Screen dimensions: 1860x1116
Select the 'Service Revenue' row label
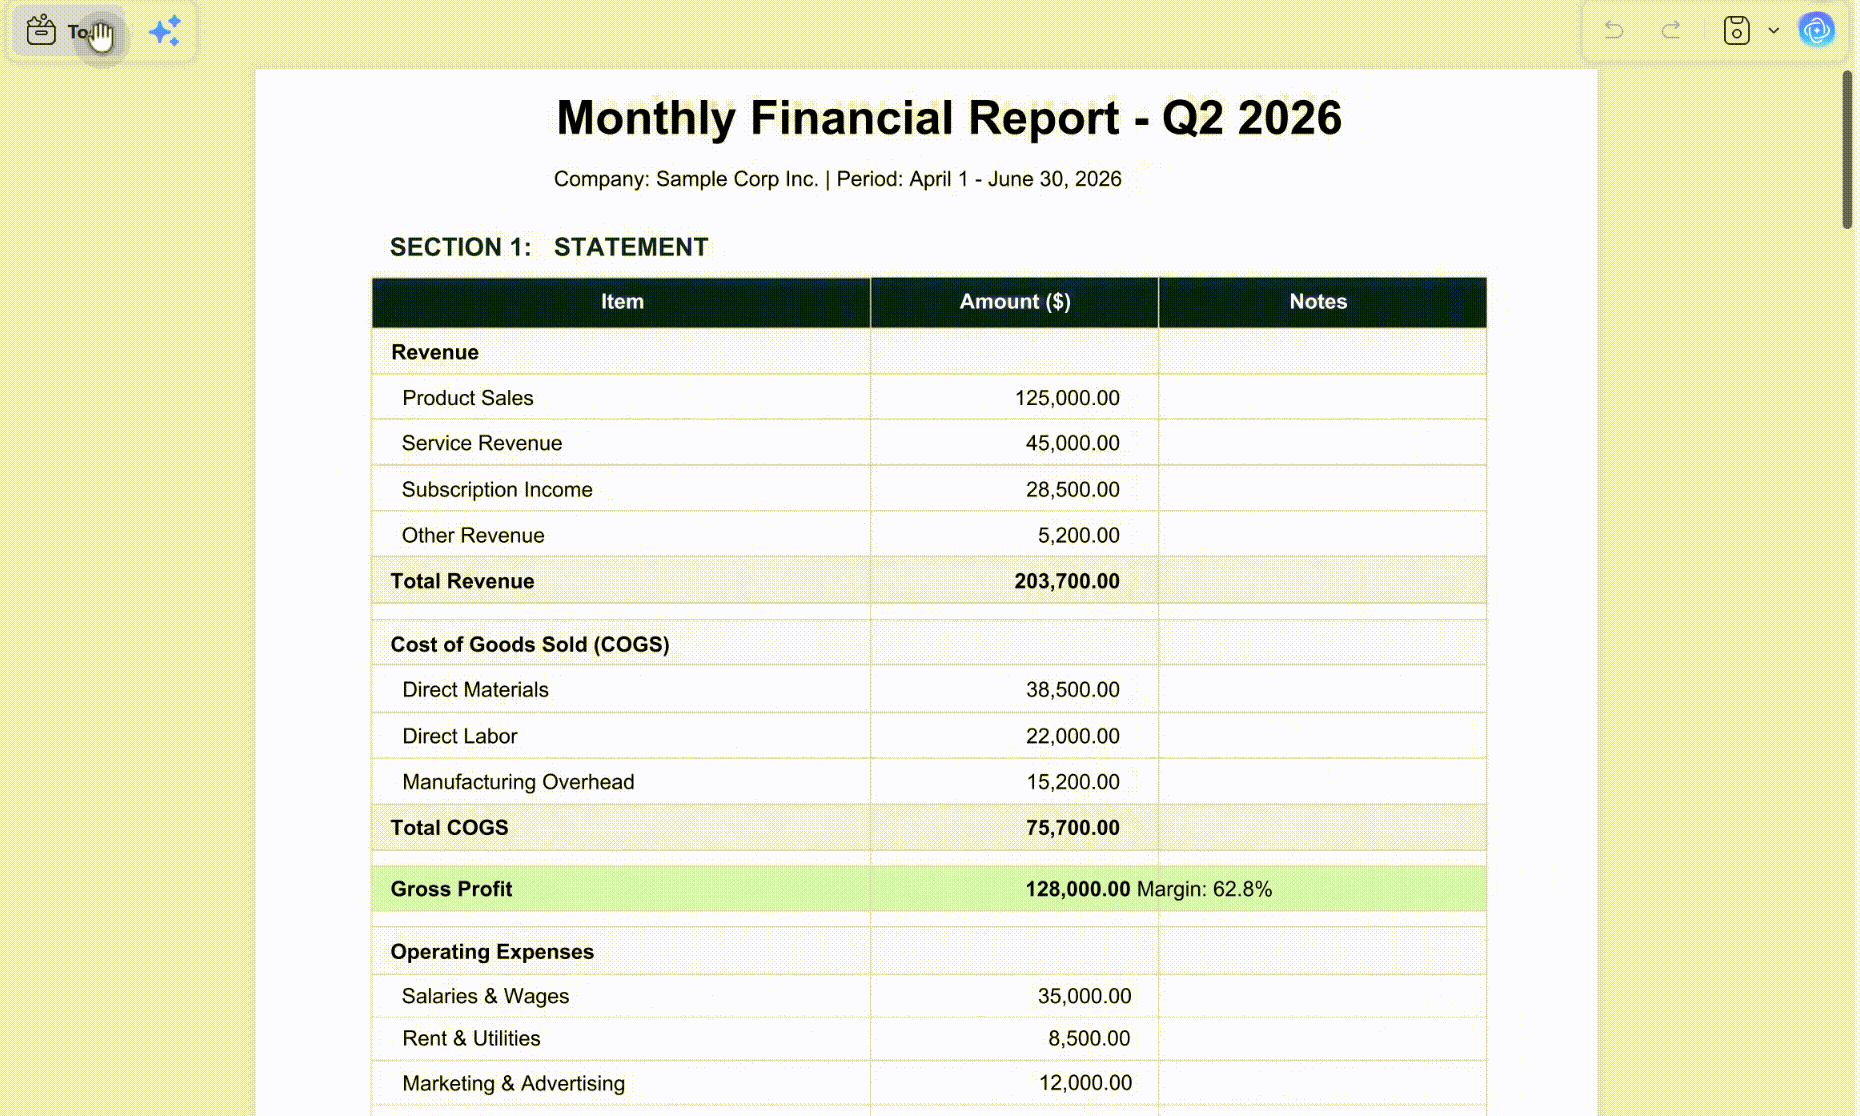[x=482, y=443]
